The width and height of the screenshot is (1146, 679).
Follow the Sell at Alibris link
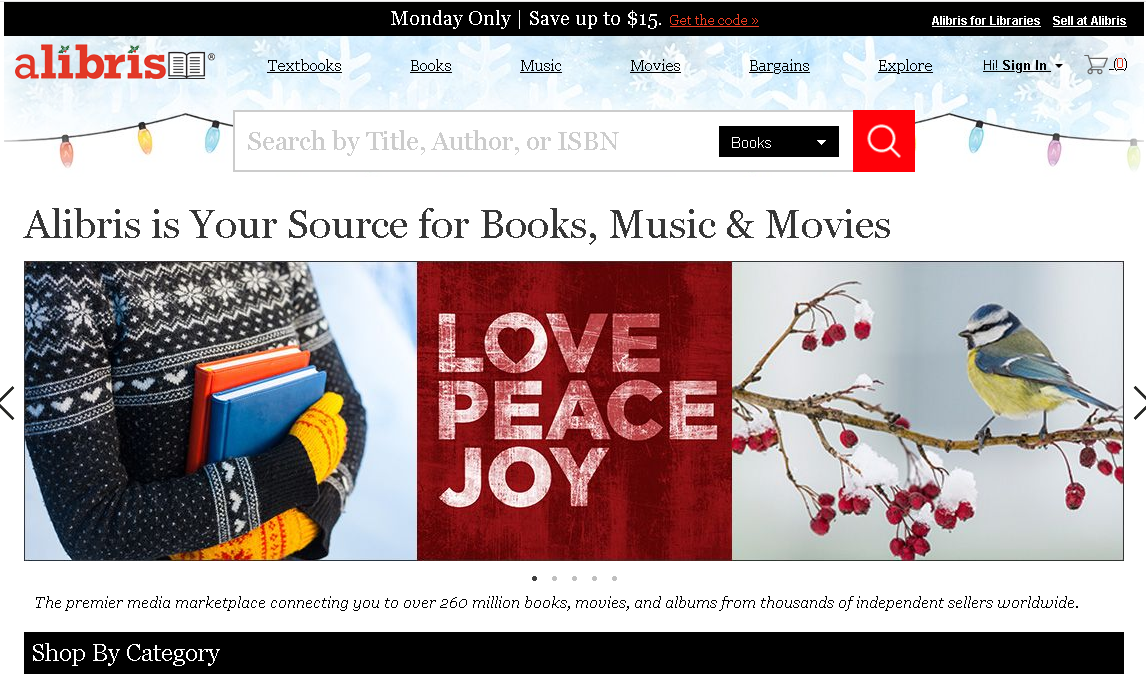1089,20
